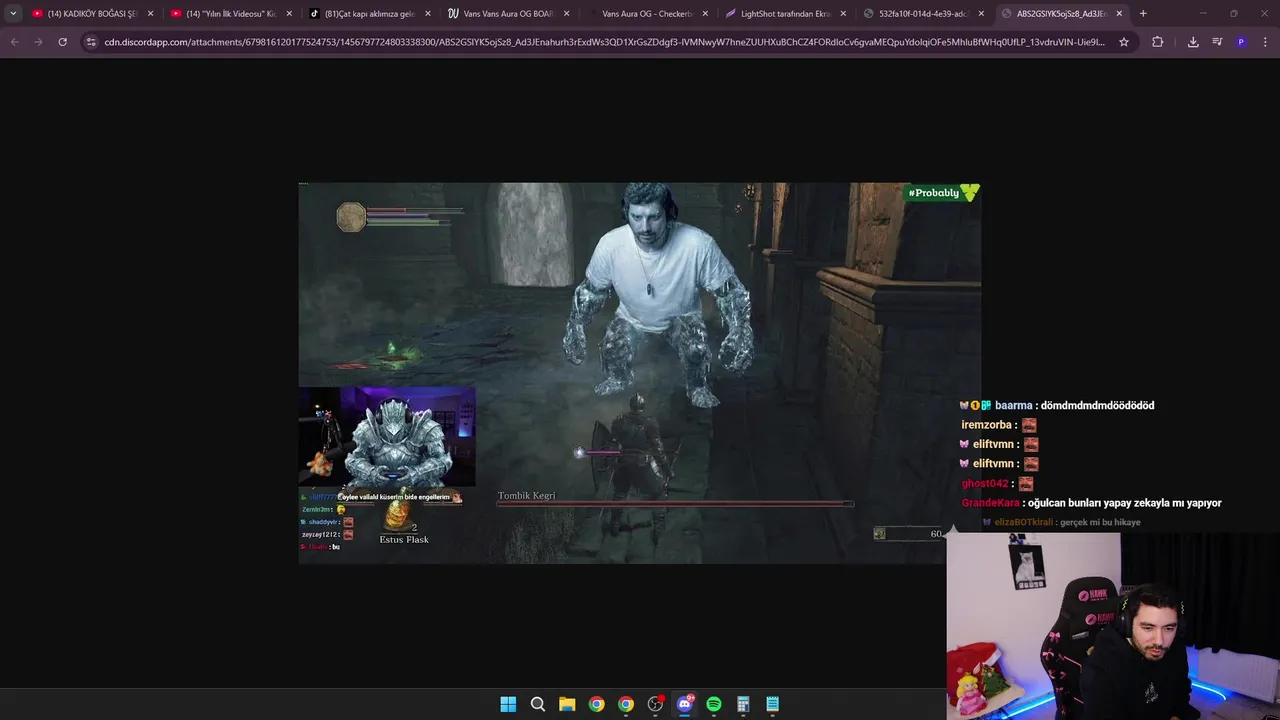Open the Chrome three-dot menu
This screenshot has width=1280, height=720.
(x=1265, y=42)
